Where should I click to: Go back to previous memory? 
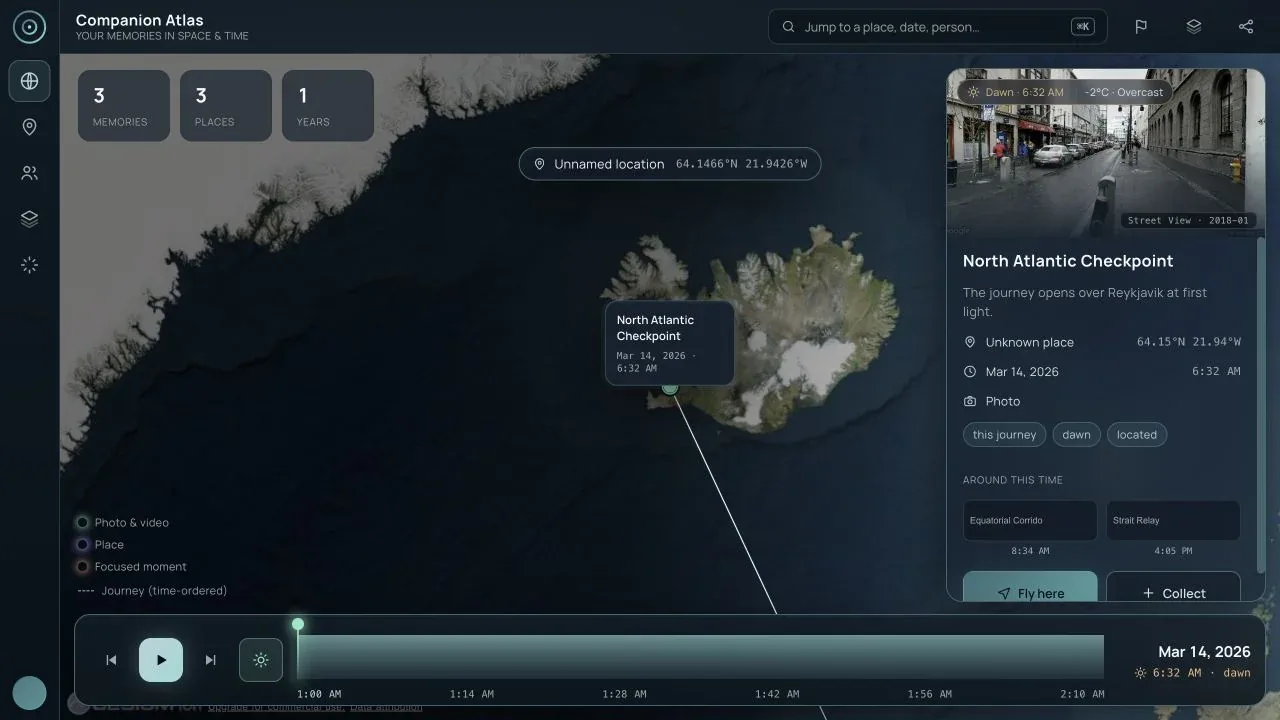pos(111,660)
